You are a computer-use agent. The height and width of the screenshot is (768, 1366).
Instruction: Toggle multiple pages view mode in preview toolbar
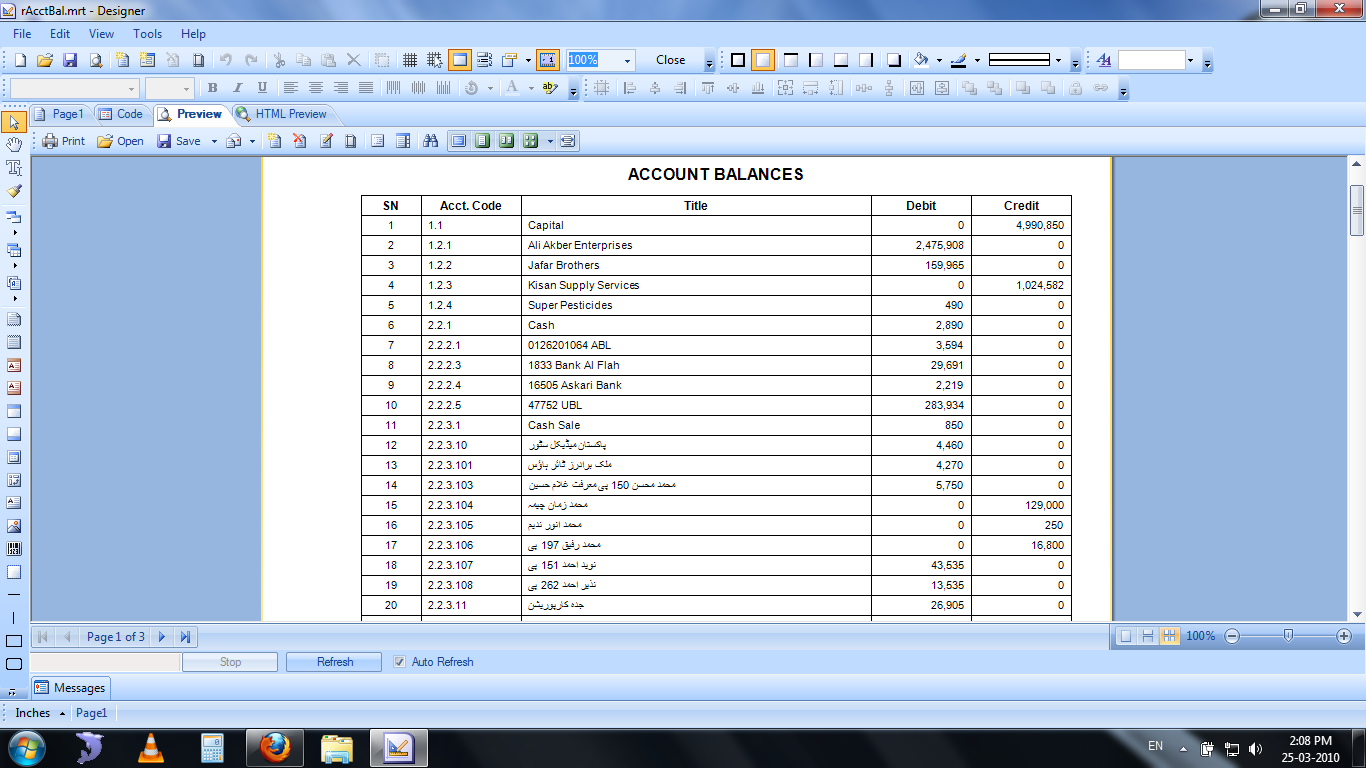pos(531,141)
